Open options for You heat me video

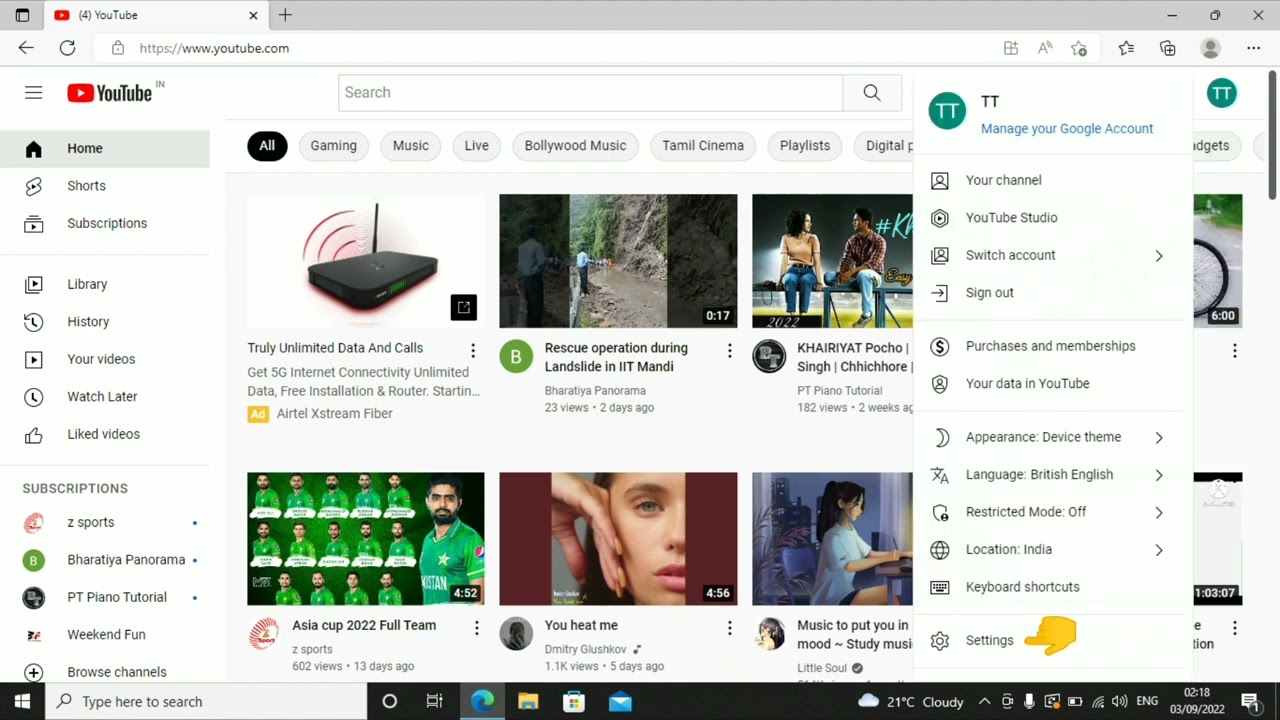(729, 628)
